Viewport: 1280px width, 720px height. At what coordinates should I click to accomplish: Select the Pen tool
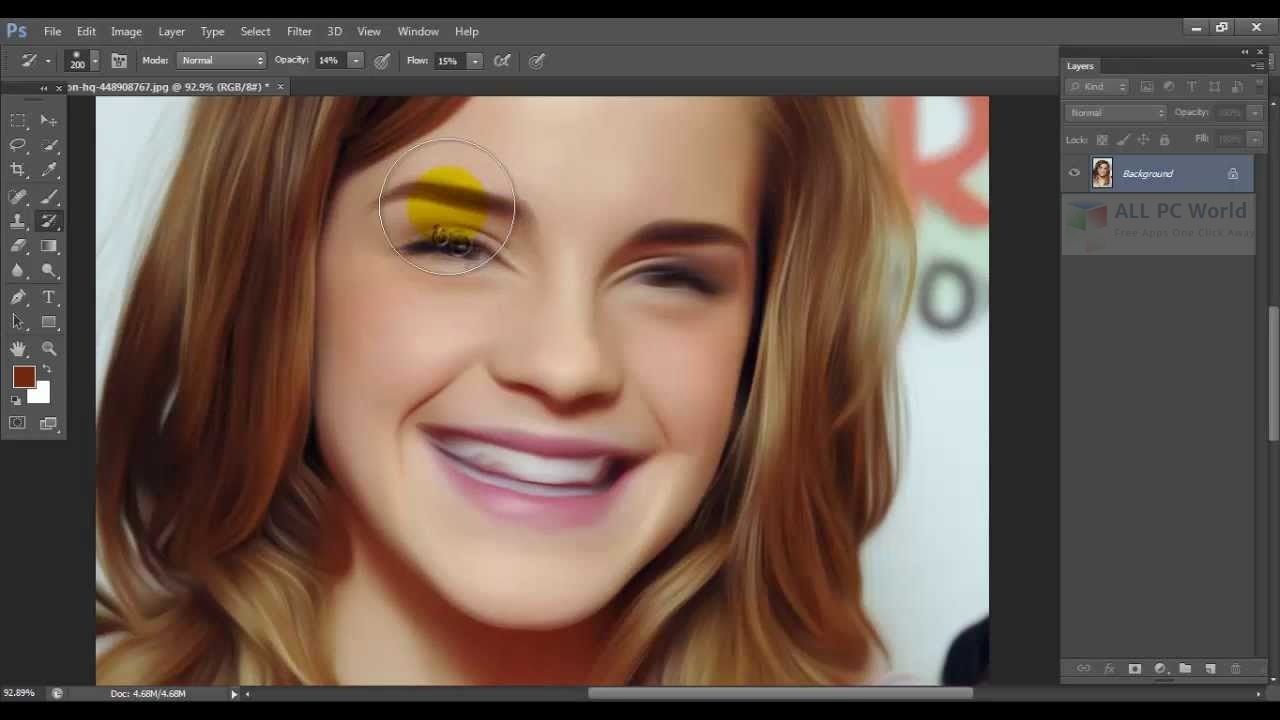(18, 297)
